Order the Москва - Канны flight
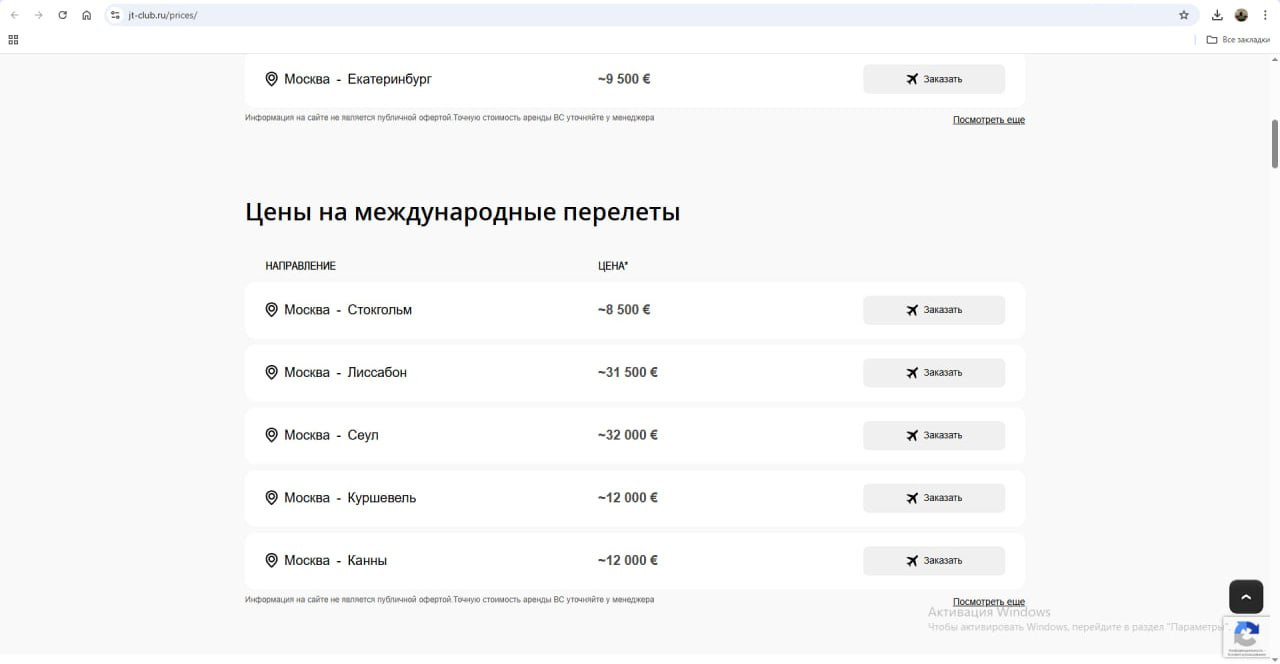The image size is (1280, 664). point(933,561)
